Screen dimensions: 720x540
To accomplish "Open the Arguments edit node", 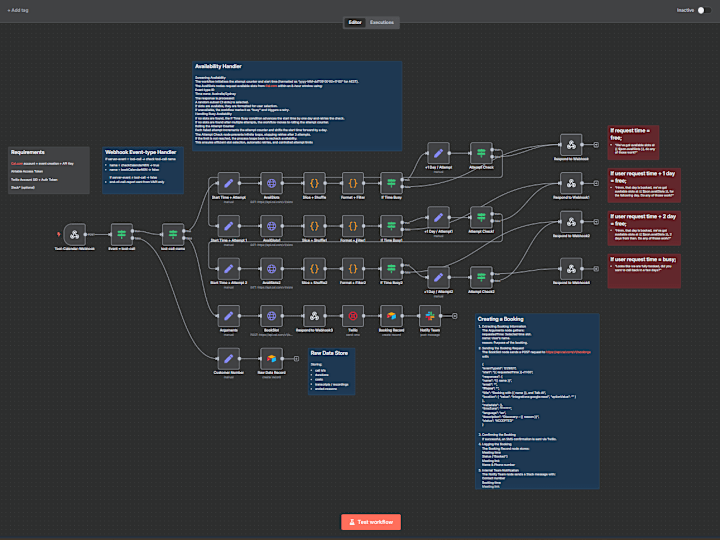I will [228, 316].
